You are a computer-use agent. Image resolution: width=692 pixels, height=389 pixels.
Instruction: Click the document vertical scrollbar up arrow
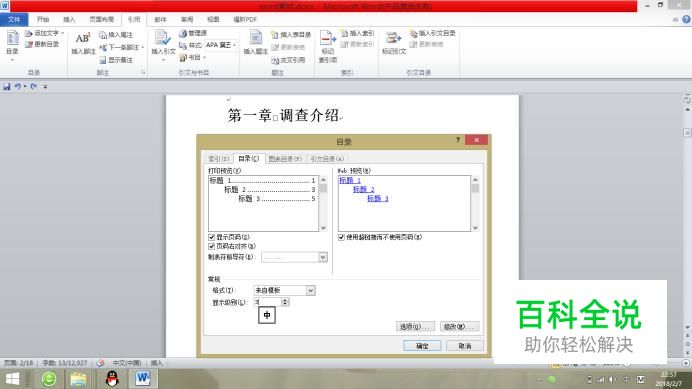tap(688, 110)
